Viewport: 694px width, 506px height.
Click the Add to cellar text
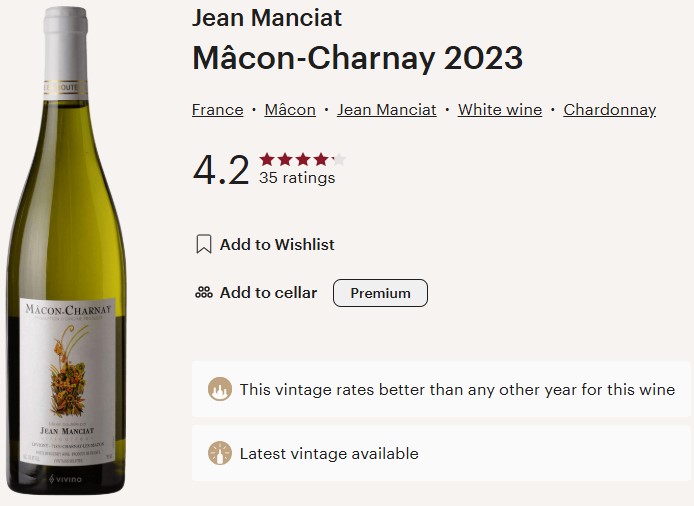pos(268,293)
